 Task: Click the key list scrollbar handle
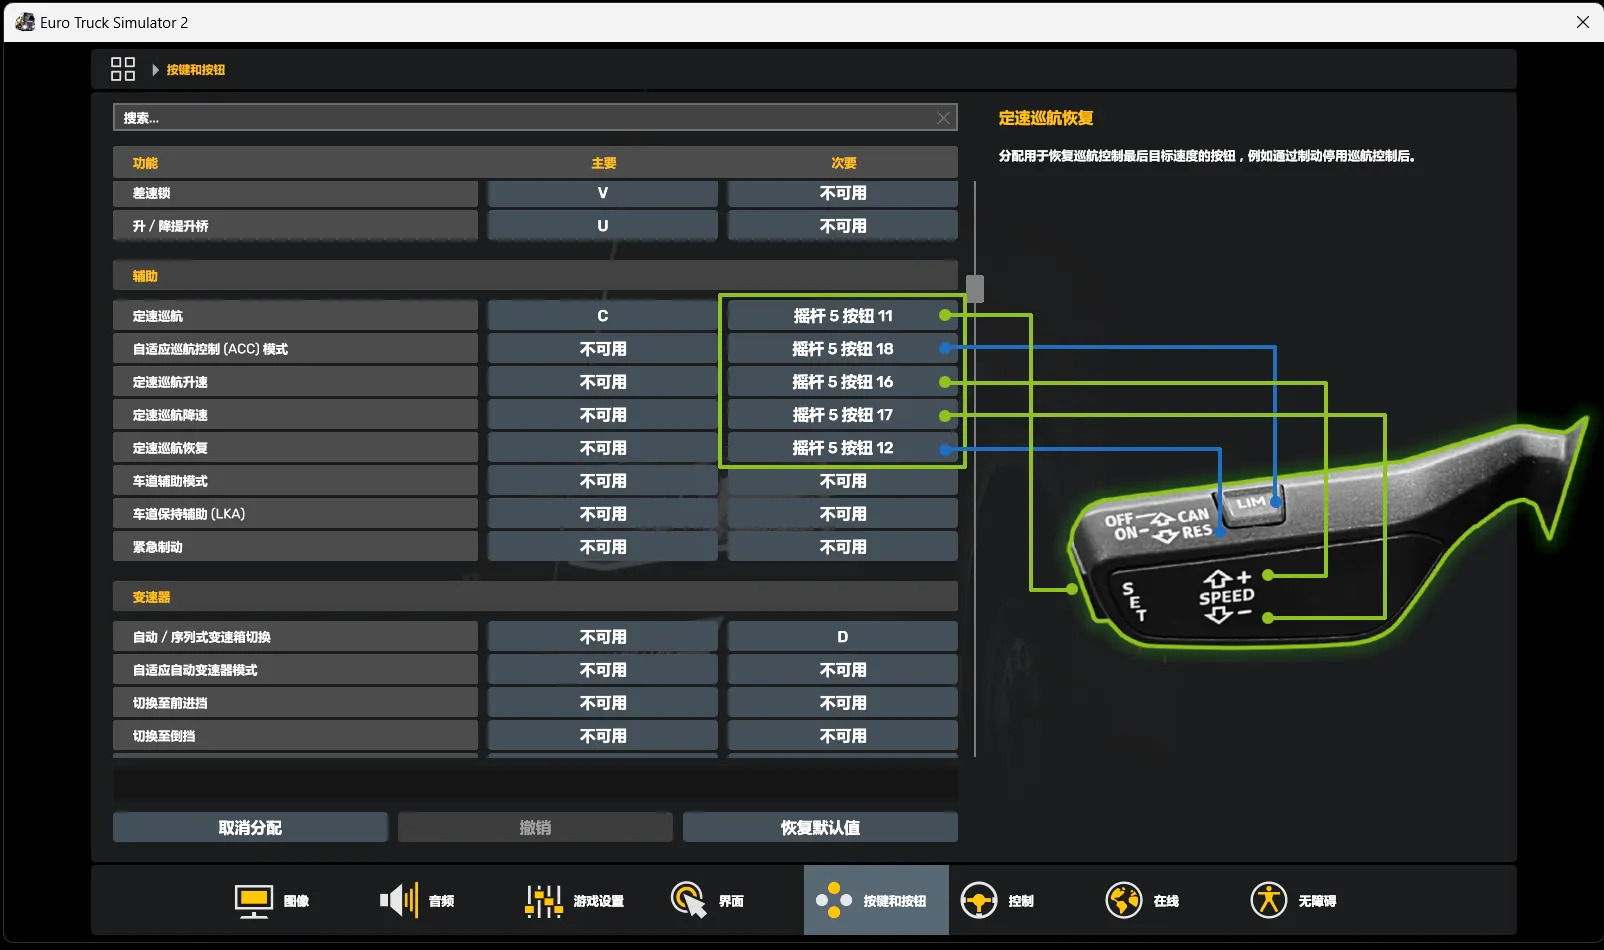tap(975, 289)
